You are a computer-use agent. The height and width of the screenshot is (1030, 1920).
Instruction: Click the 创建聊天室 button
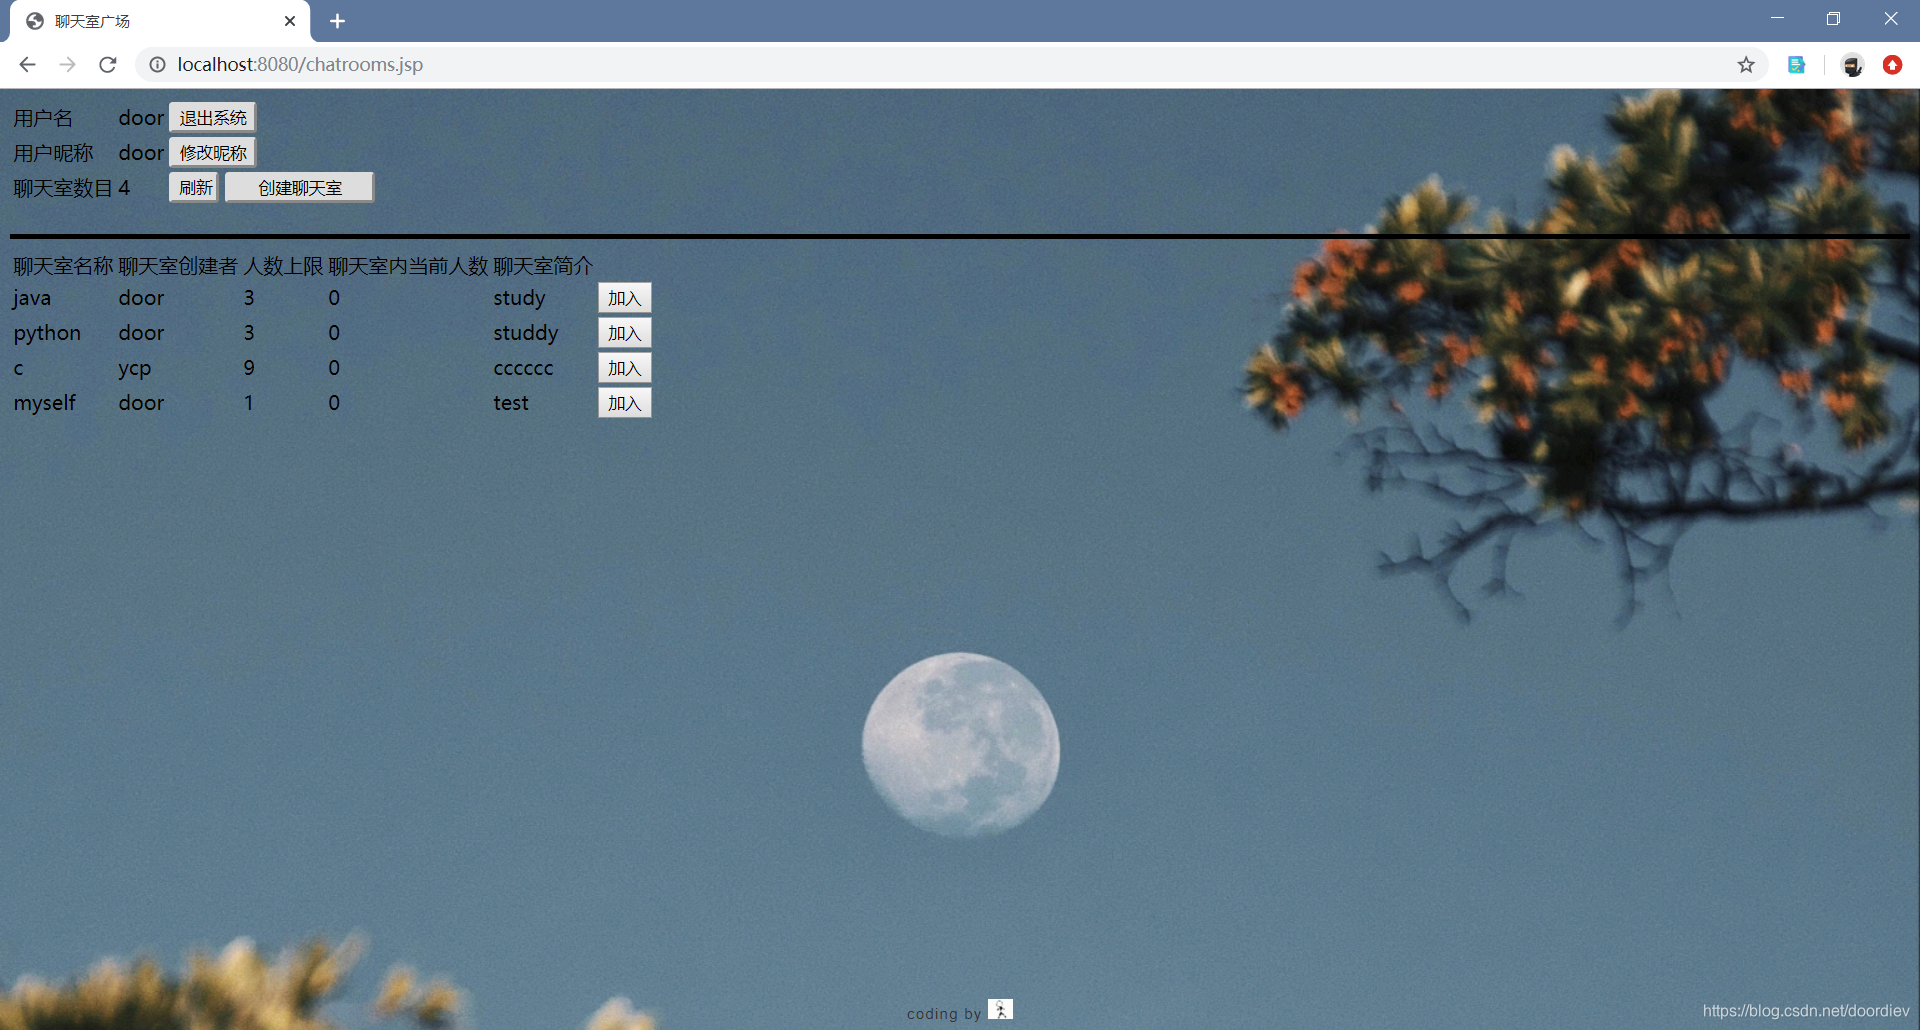coord(300,188)
